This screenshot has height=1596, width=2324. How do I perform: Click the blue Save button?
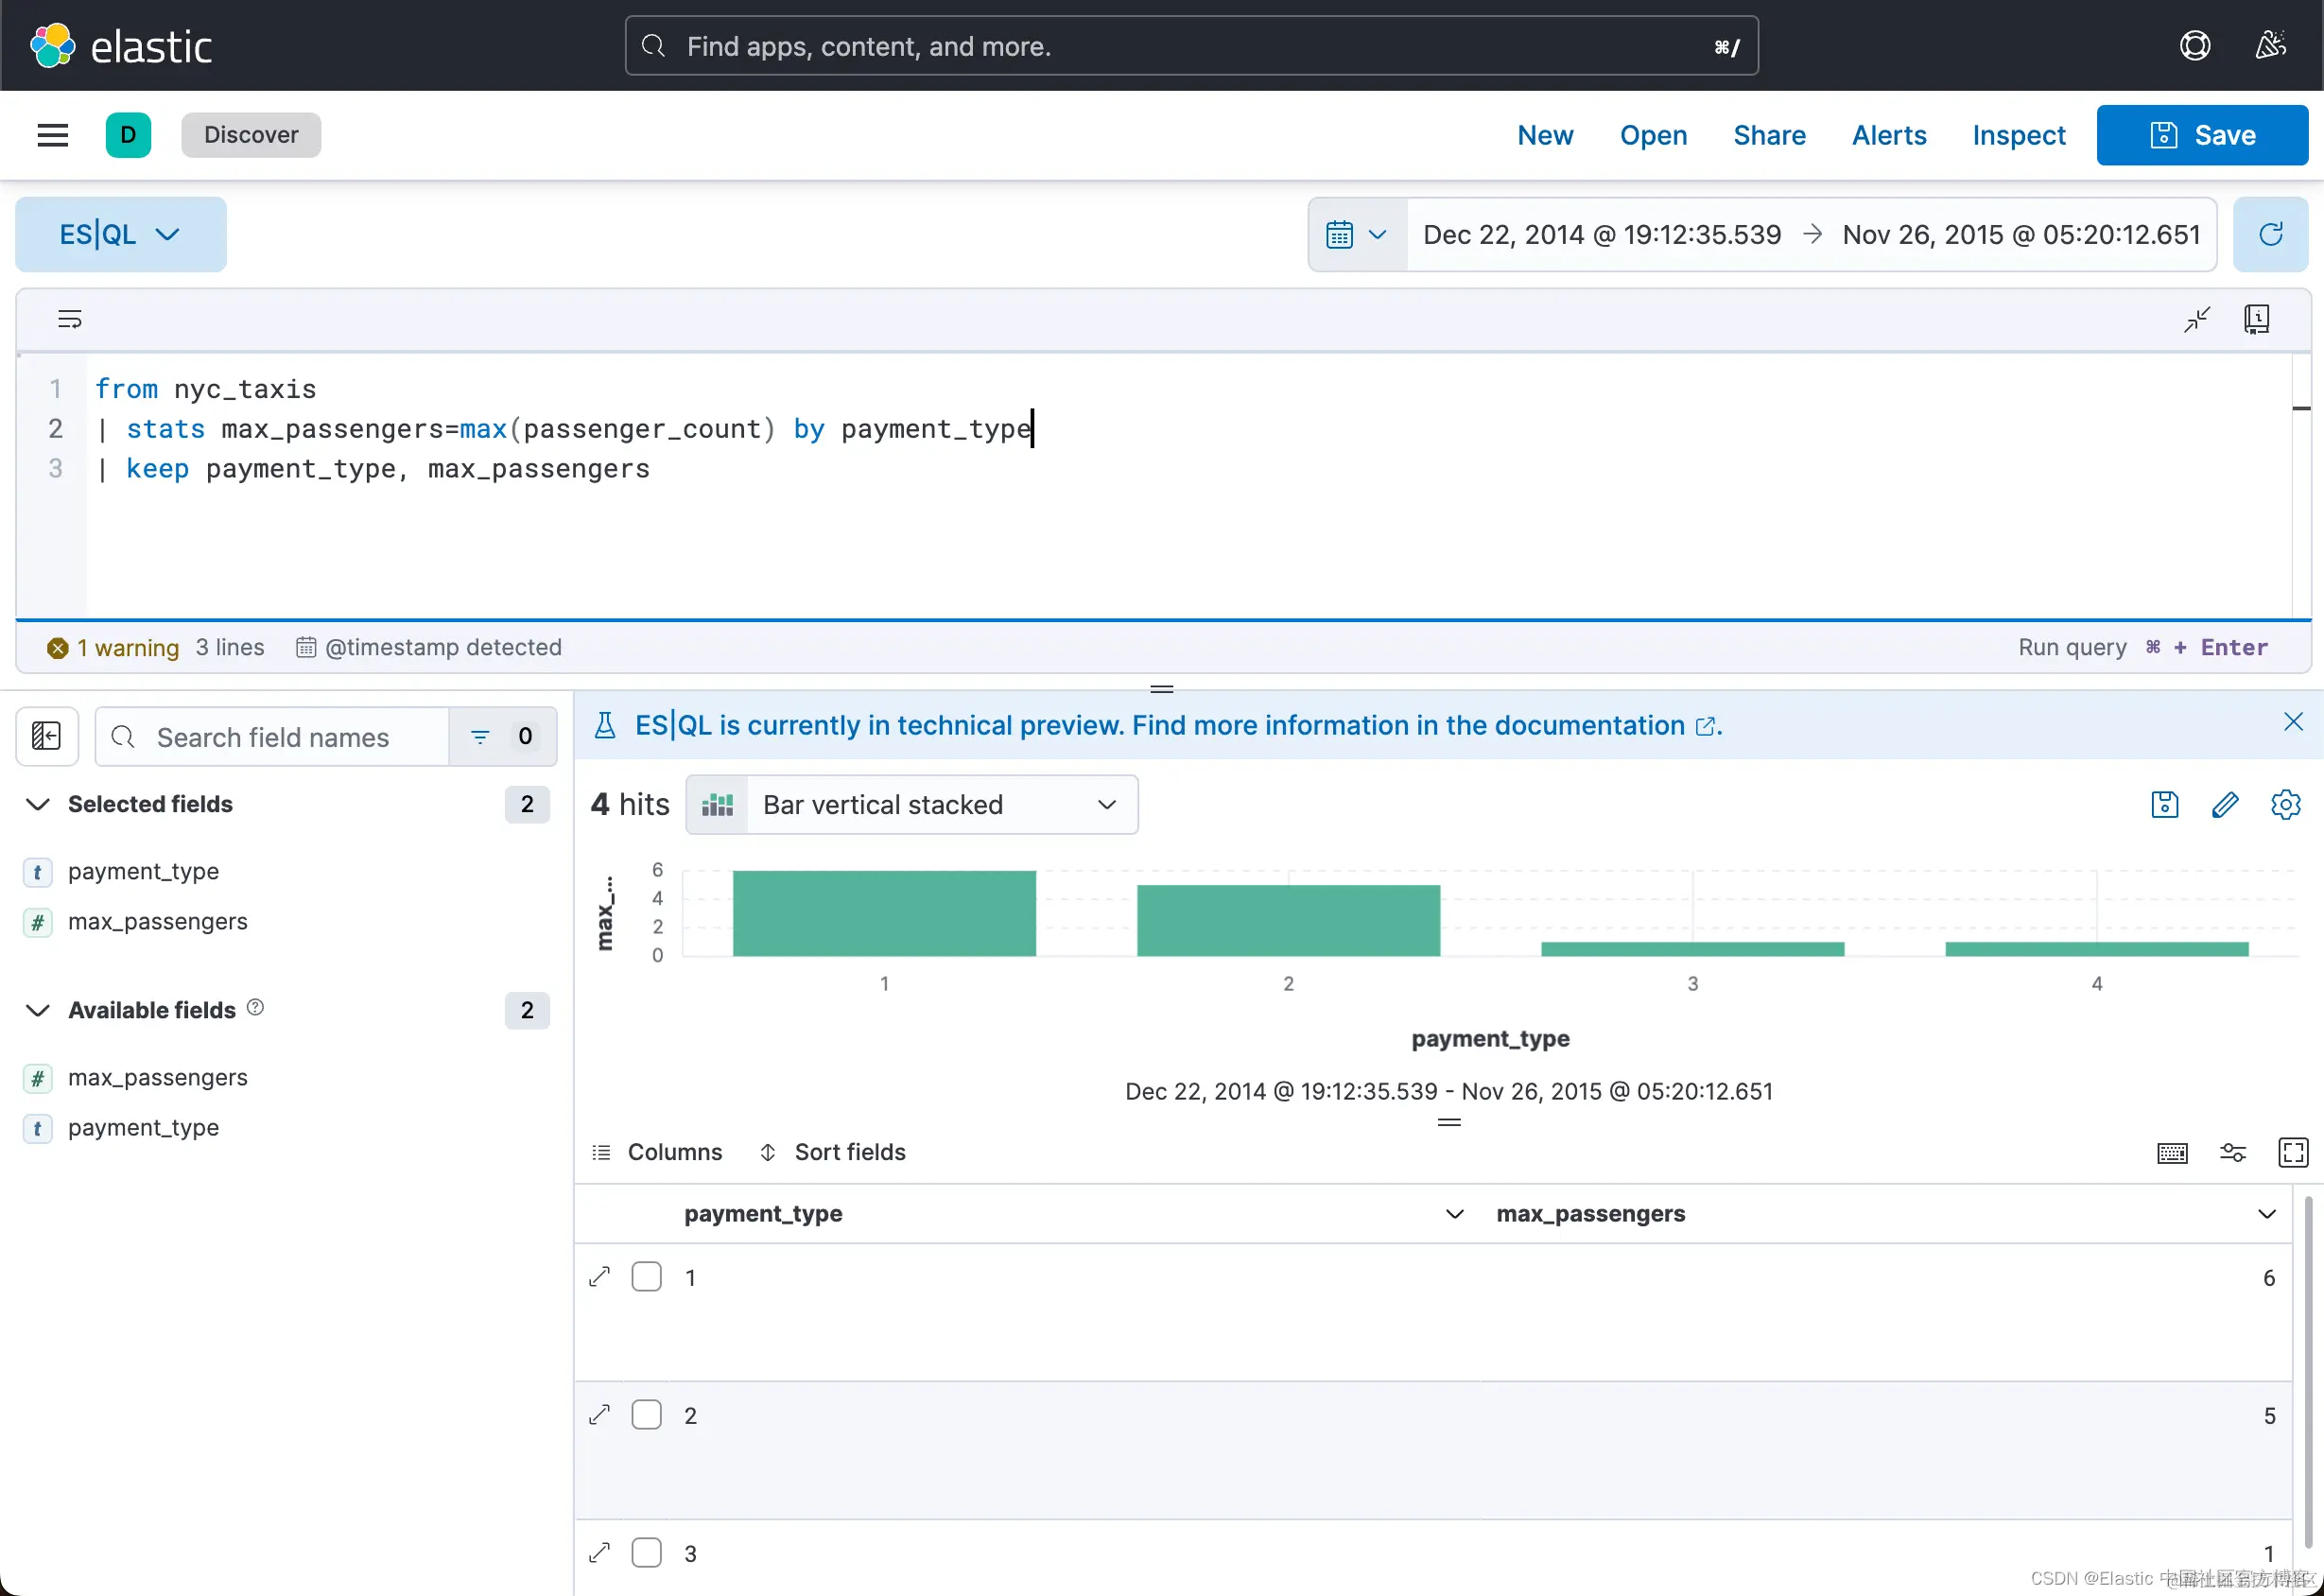2202,135
